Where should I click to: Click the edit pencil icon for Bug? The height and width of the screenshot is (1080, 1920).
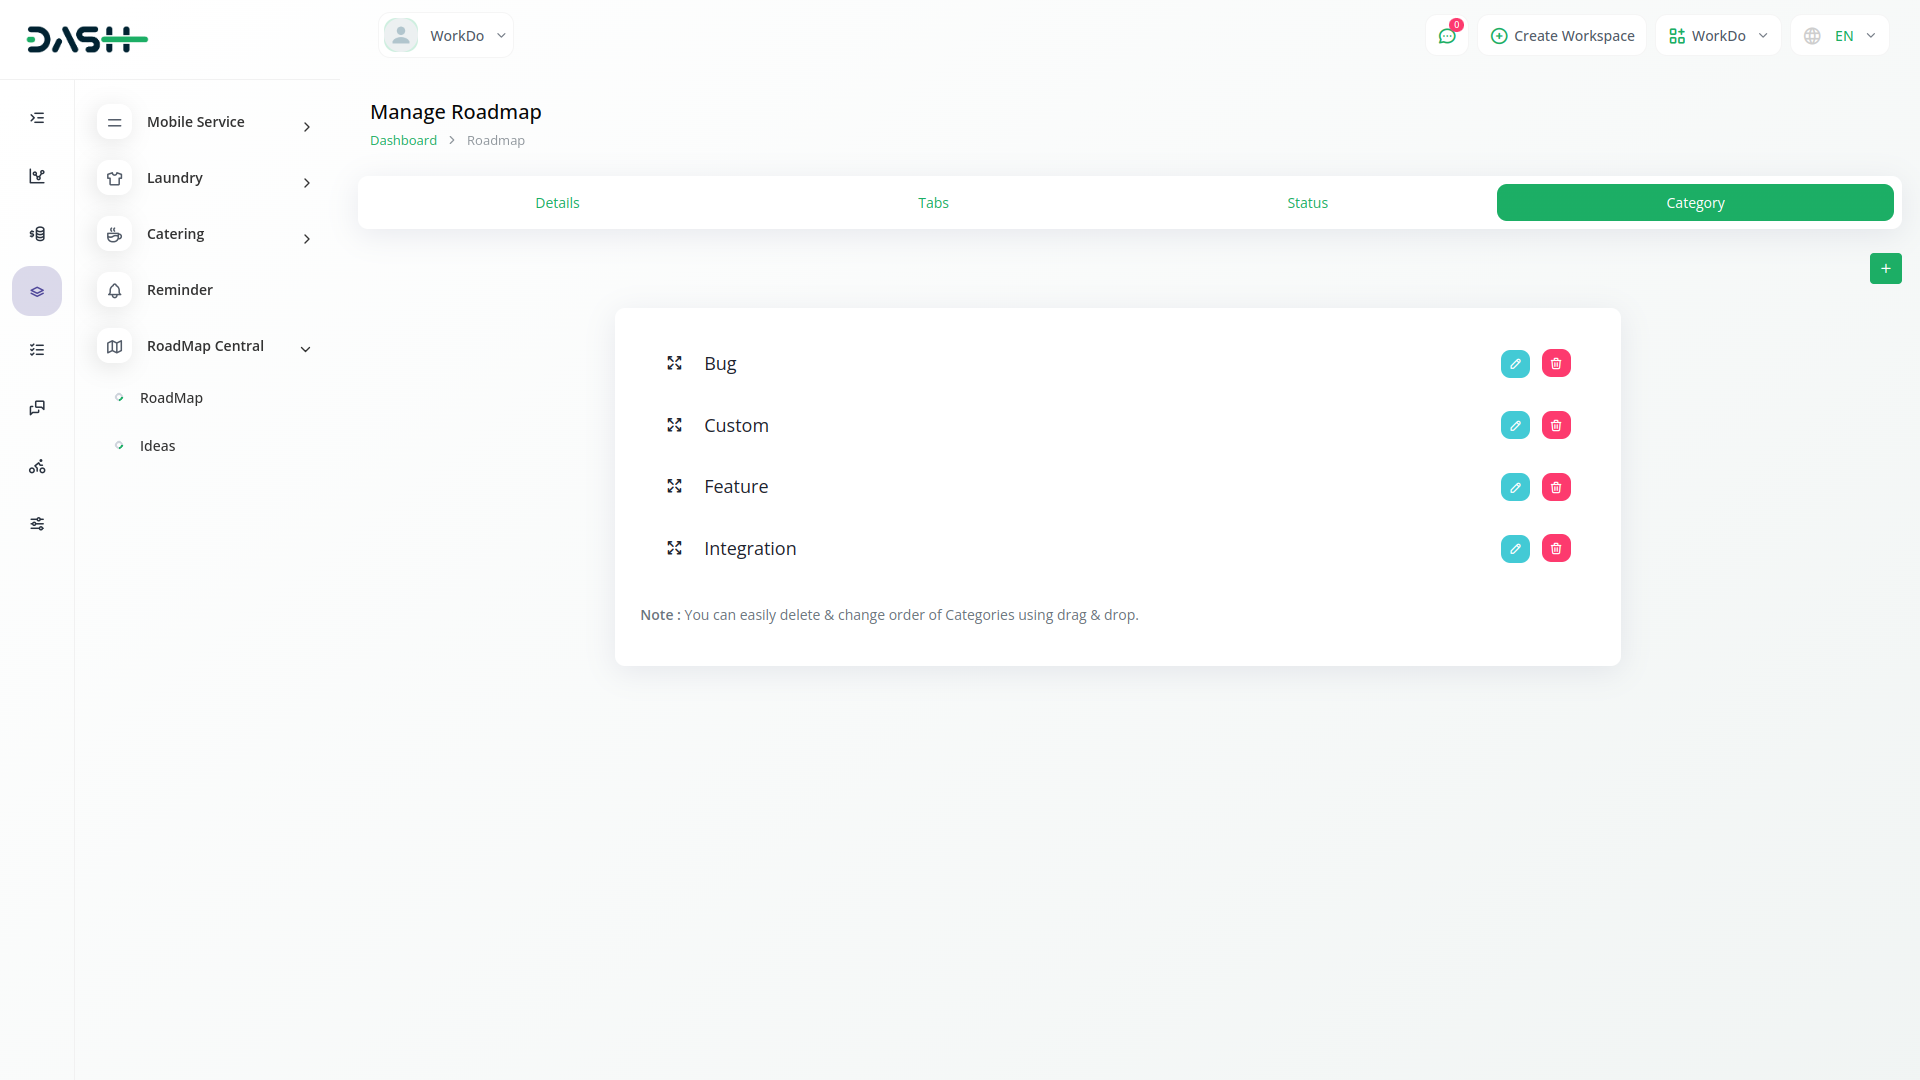(1515, 364)
